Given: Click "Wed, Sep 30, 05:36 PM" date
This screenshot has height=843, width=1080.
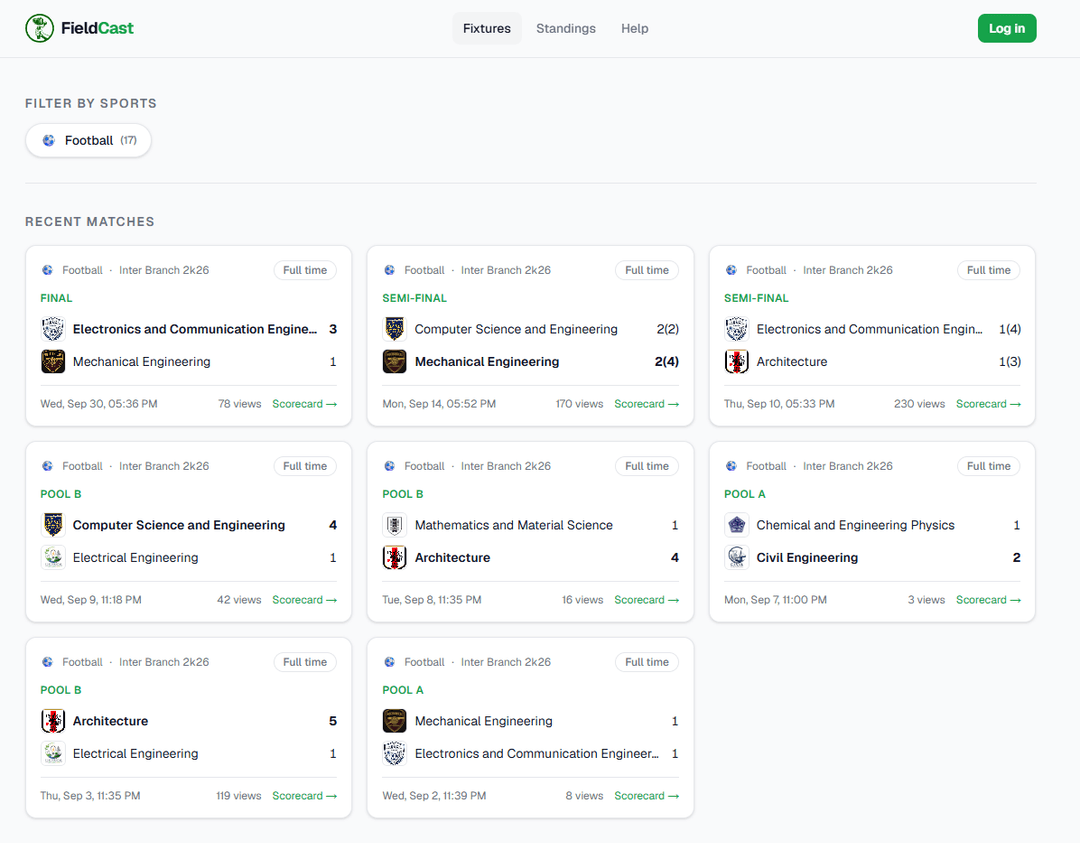Looking at the screenshot, I should tap(98, 404).
